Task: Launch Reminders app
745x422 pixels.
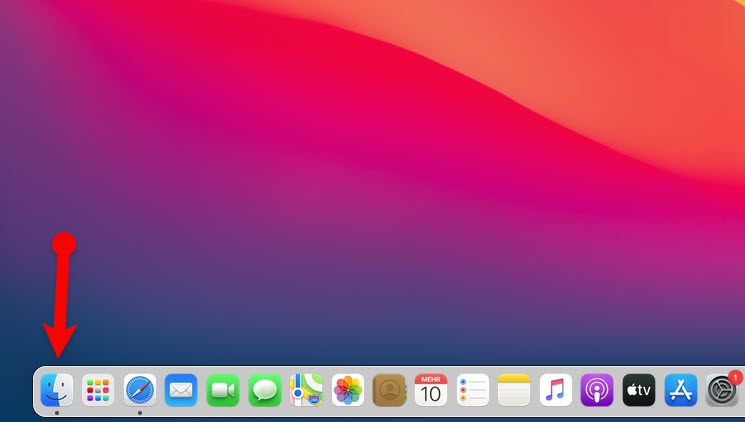Action: pos(472,390)
